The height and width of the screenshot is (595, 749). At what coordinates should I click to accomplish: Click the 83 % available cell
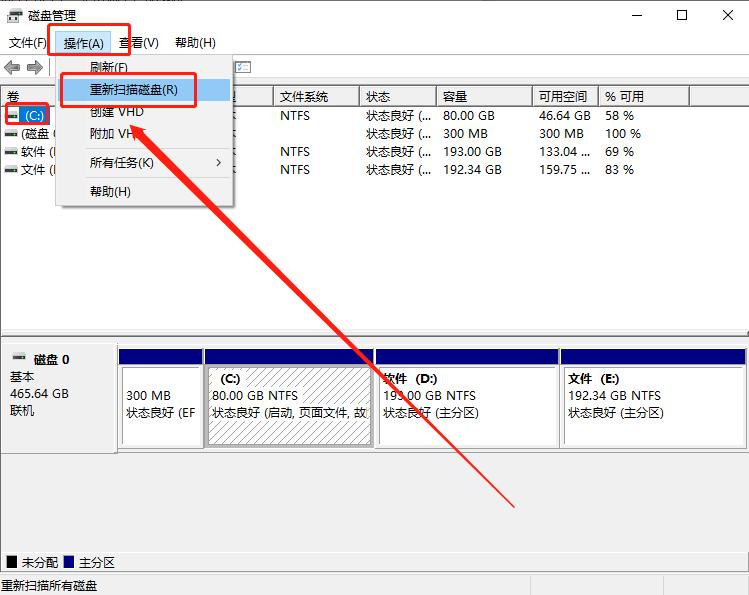[619, 170]
